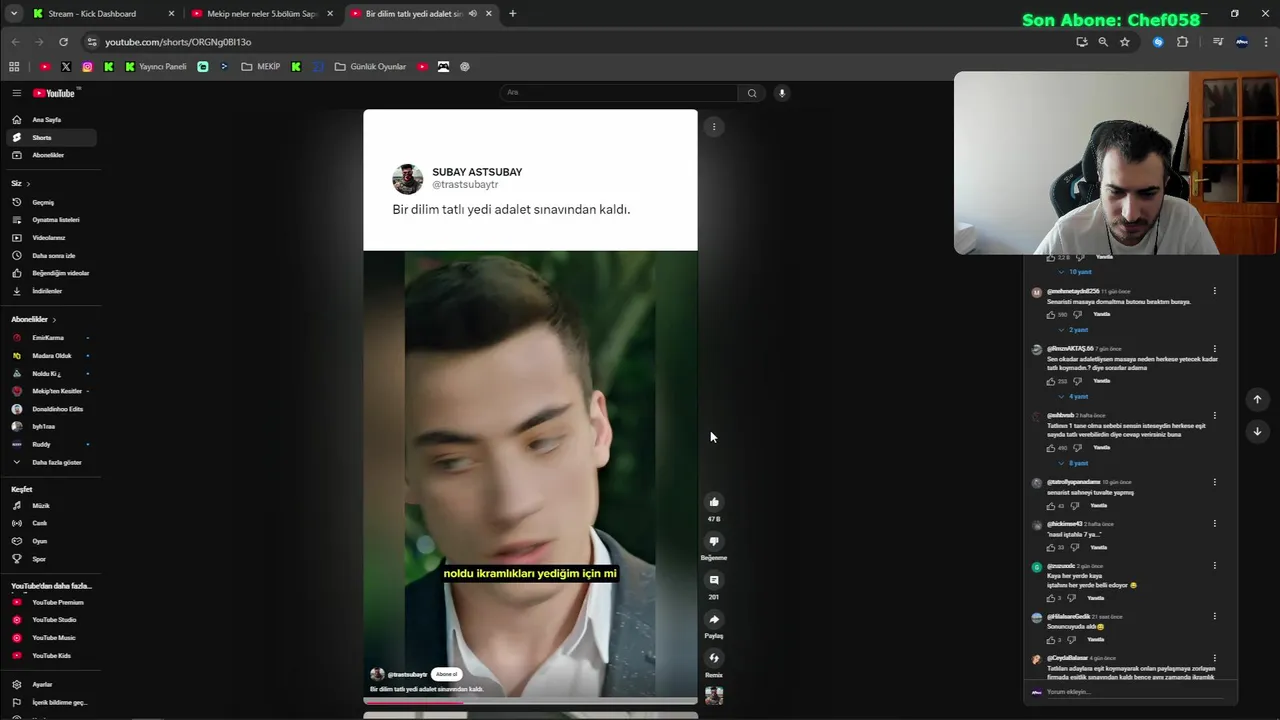Seek along the Short's progress bar
This screenshot has width=1280, height=720.
pyautogui.click(x=530, y=701)
